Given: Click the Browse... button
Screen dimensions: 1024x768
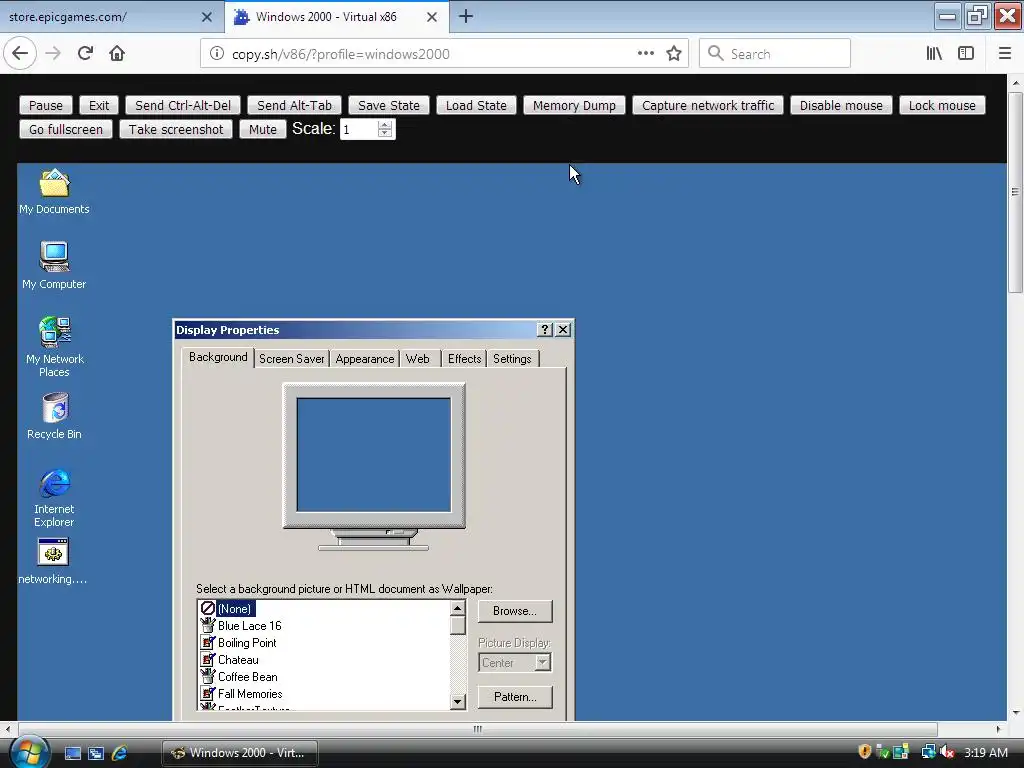Looking at the screenshot, I should point(515,611).
